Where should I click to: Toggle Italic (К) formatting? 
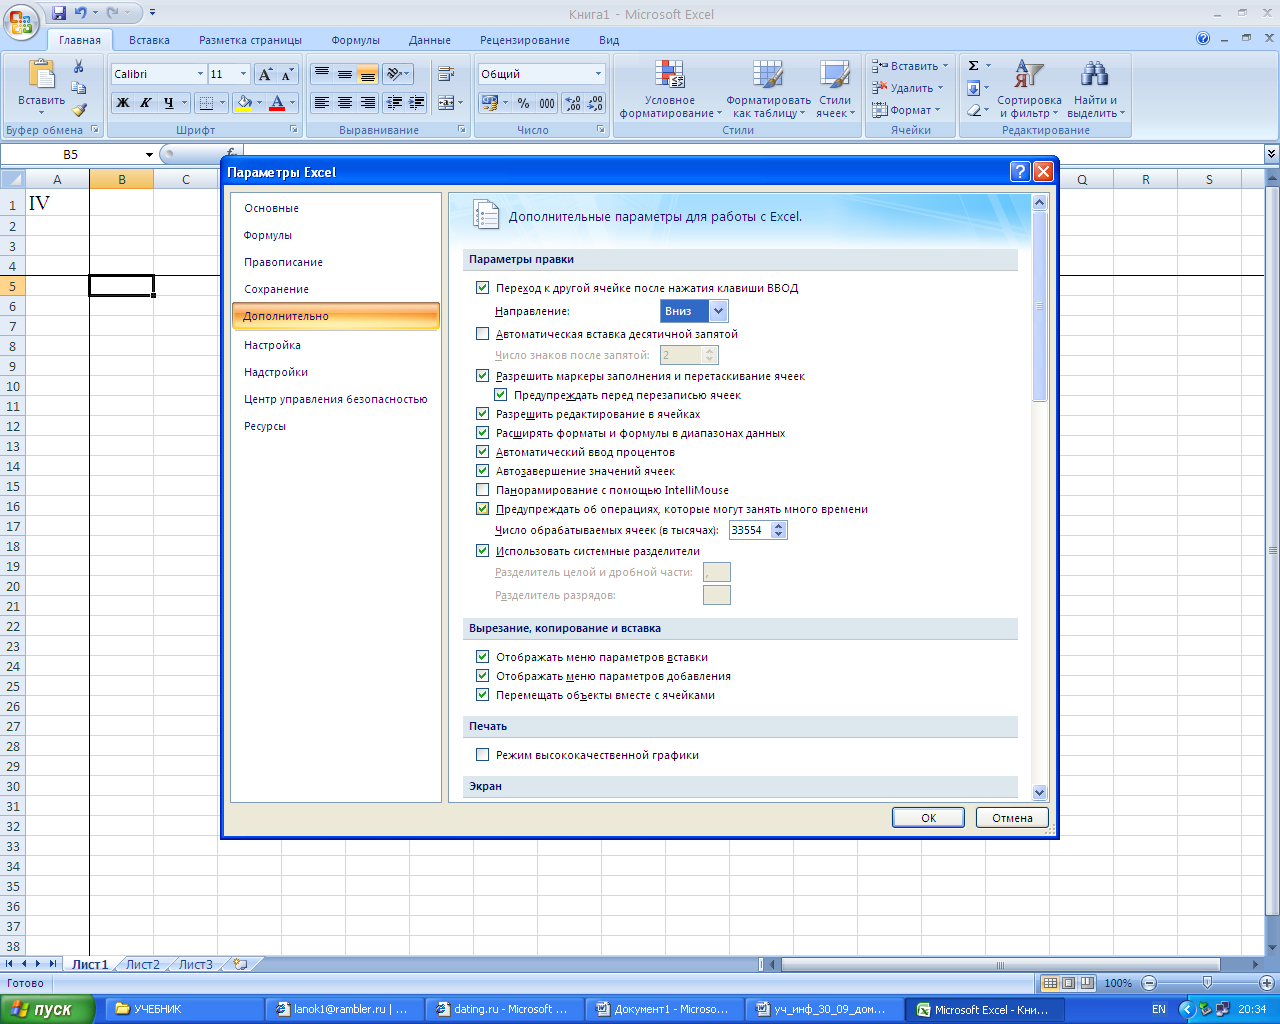(146, 102)
